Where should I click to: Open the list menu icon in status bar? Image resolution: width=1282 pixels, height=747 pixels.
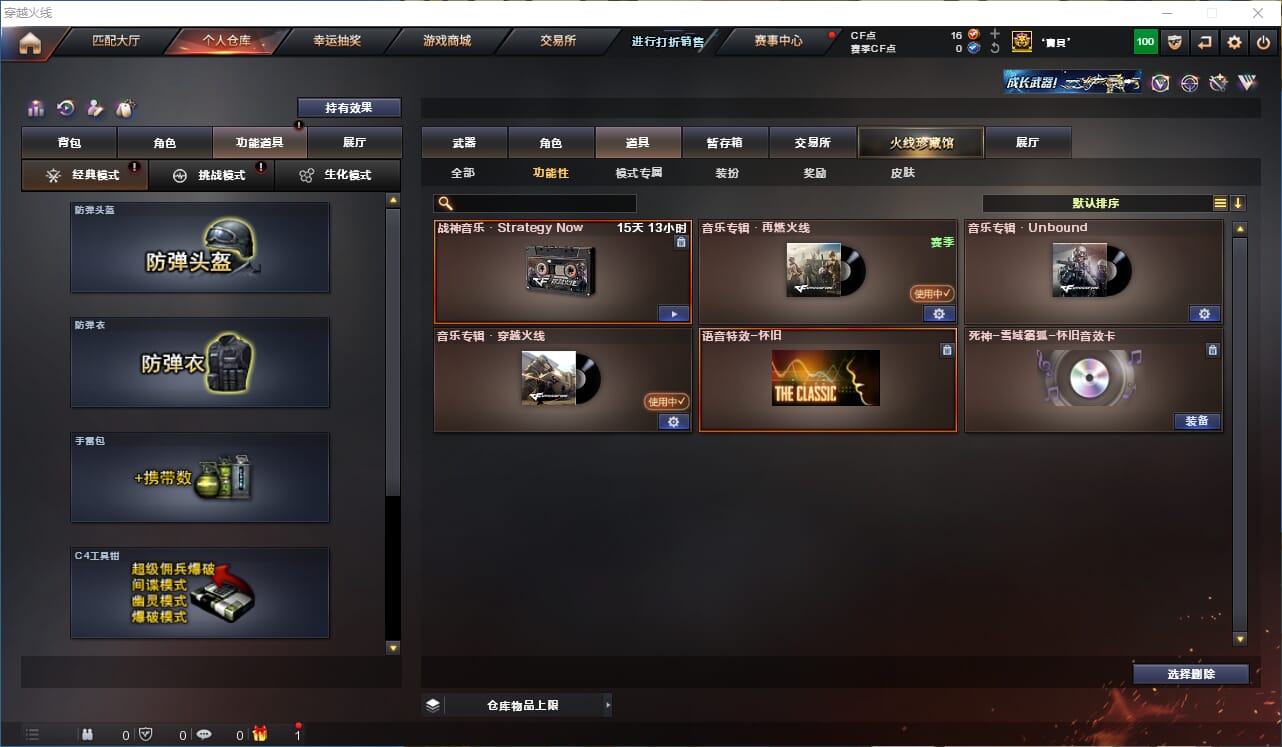32,735
